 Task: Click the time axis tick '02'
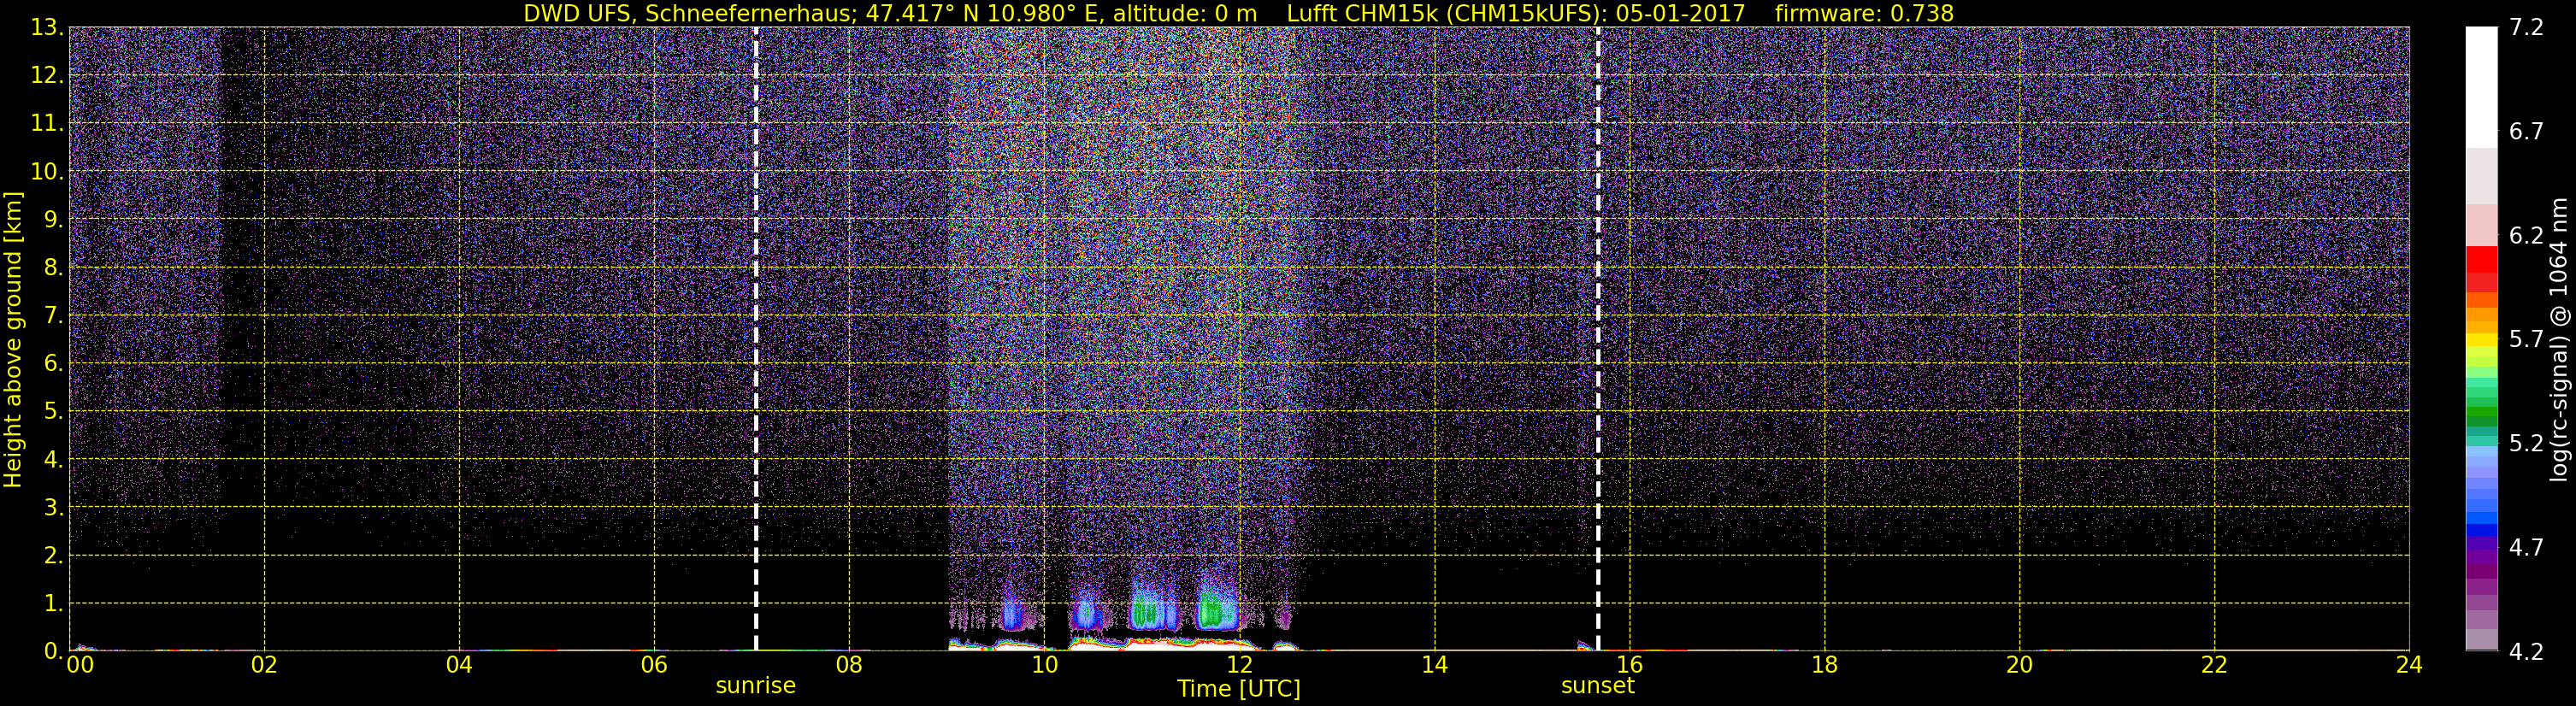264,665
